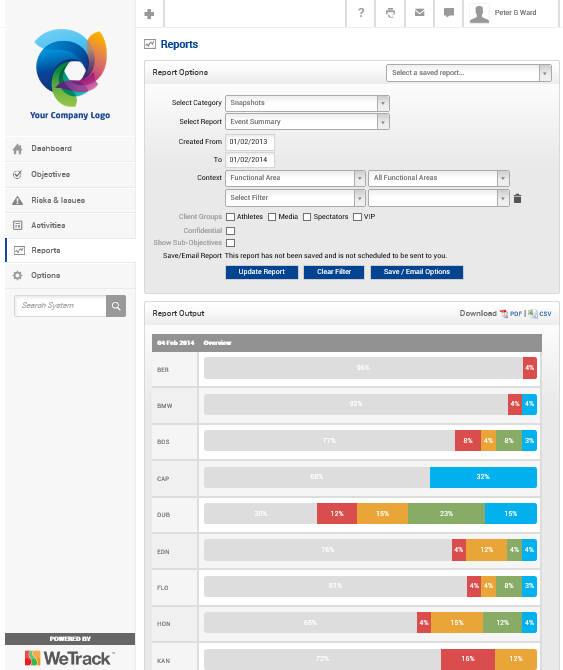This screenshot has height=670, width=563.
Task: Toggle Show Sub-Objectives checkbox
Action: pos(230,243)
